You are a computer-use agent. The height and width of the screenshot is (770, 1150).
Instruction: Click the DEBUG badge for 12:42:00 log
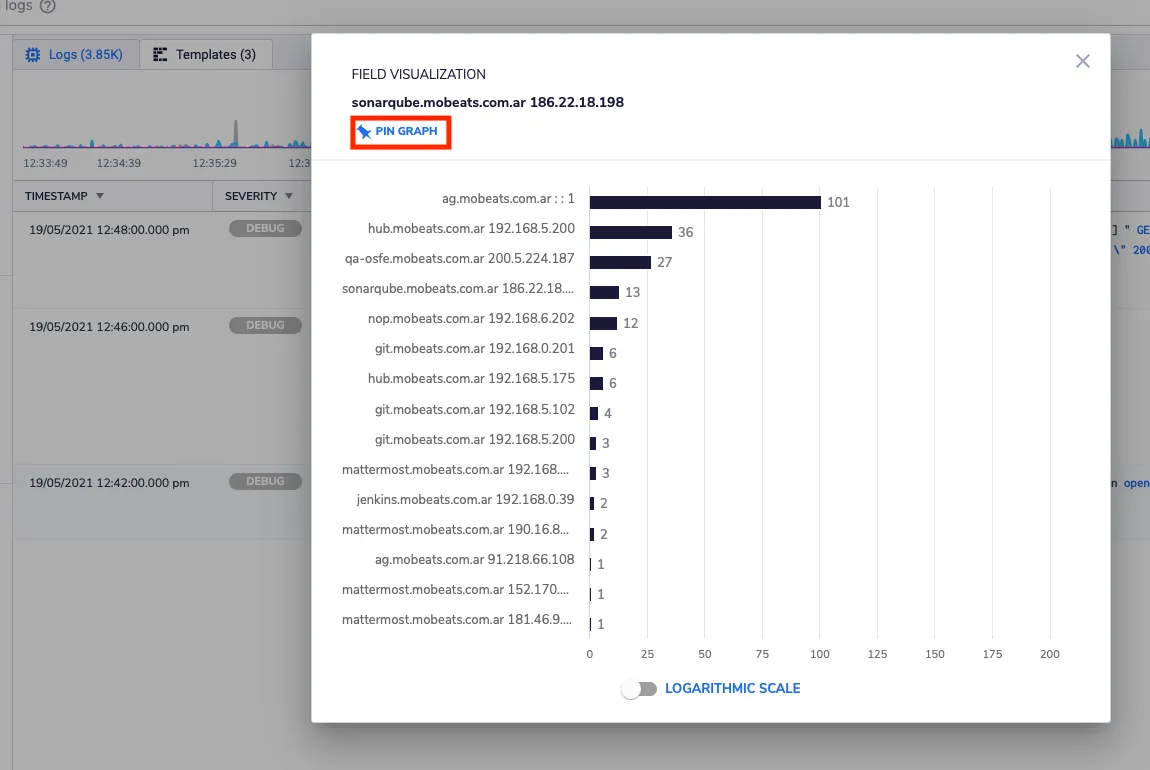265,481
